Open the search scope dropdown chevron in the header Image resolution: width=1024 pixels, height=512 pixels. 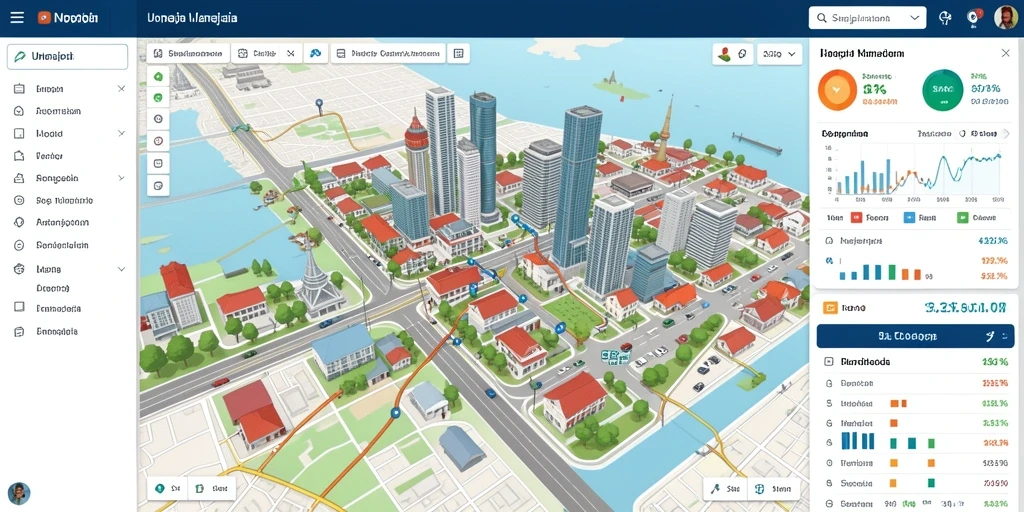point(914,18)
